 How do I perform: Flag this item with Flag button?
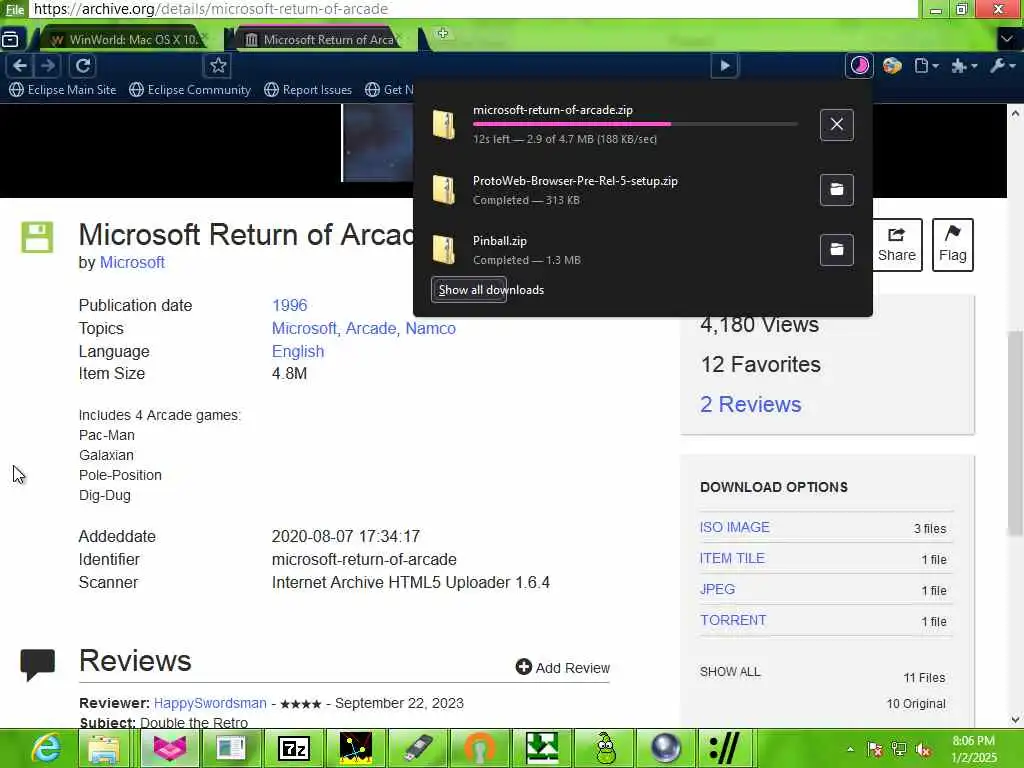(x=953, y=245)
